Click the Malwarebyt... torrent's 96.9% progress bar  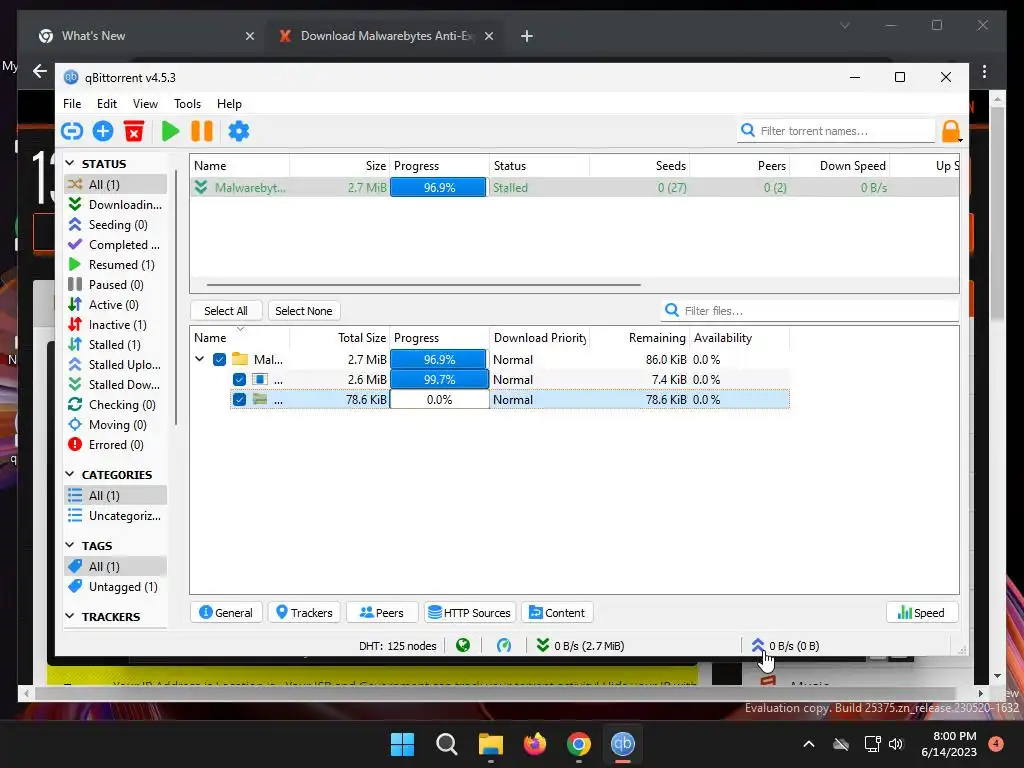439,187
